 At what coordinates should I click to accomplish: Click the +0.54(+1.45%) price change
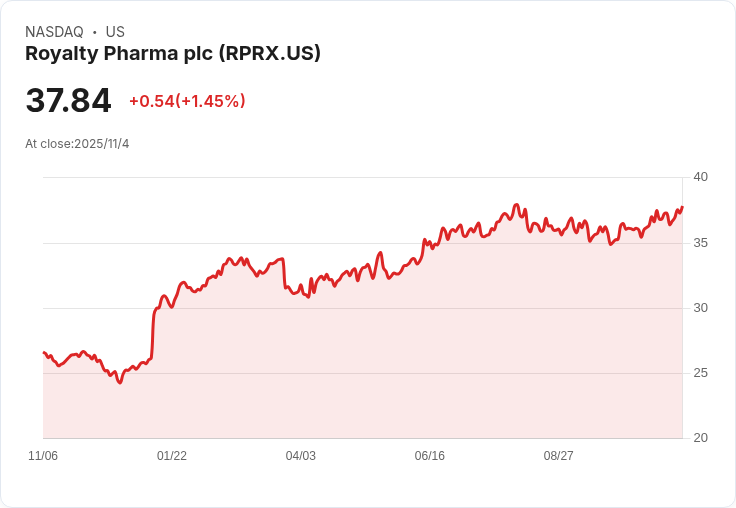[x=187, y=101]
